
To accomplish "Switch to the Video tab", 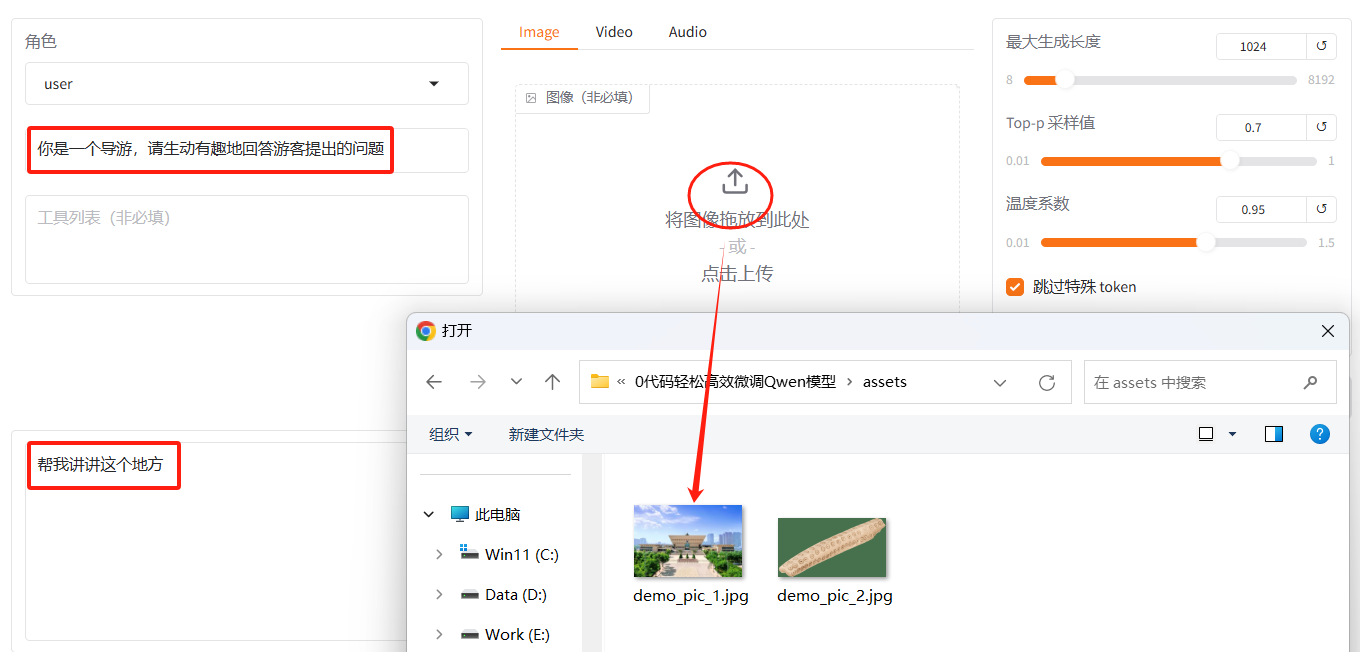I will pos(614,32).
